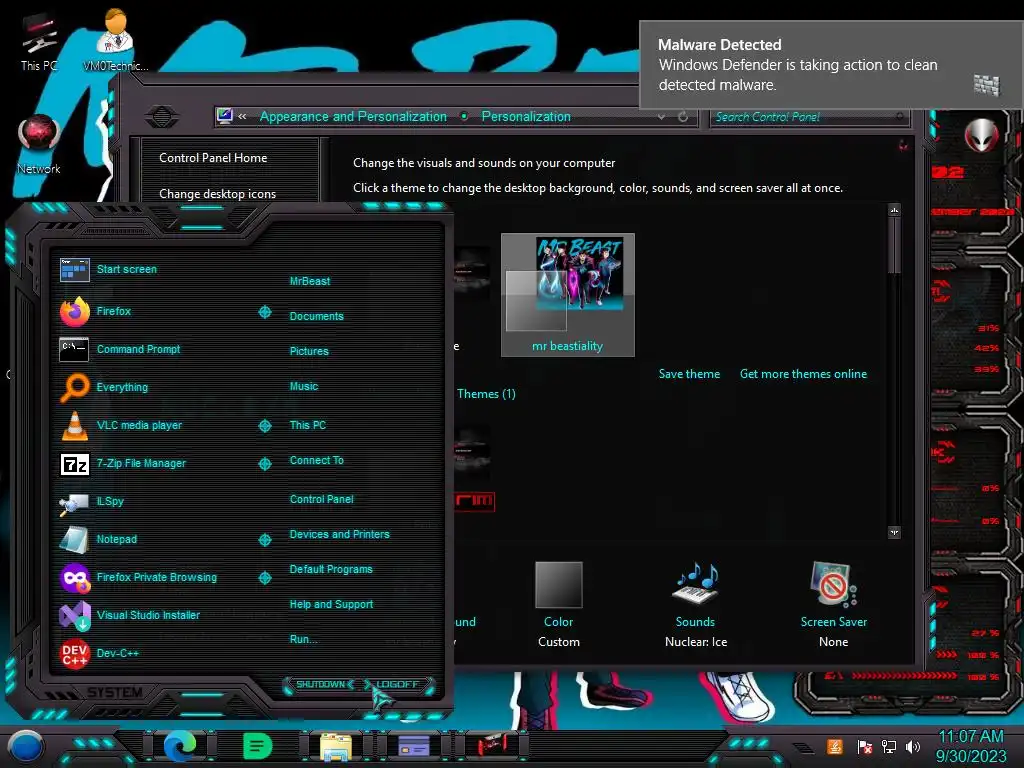Launch Command Prompt icon in start menu

74,349
